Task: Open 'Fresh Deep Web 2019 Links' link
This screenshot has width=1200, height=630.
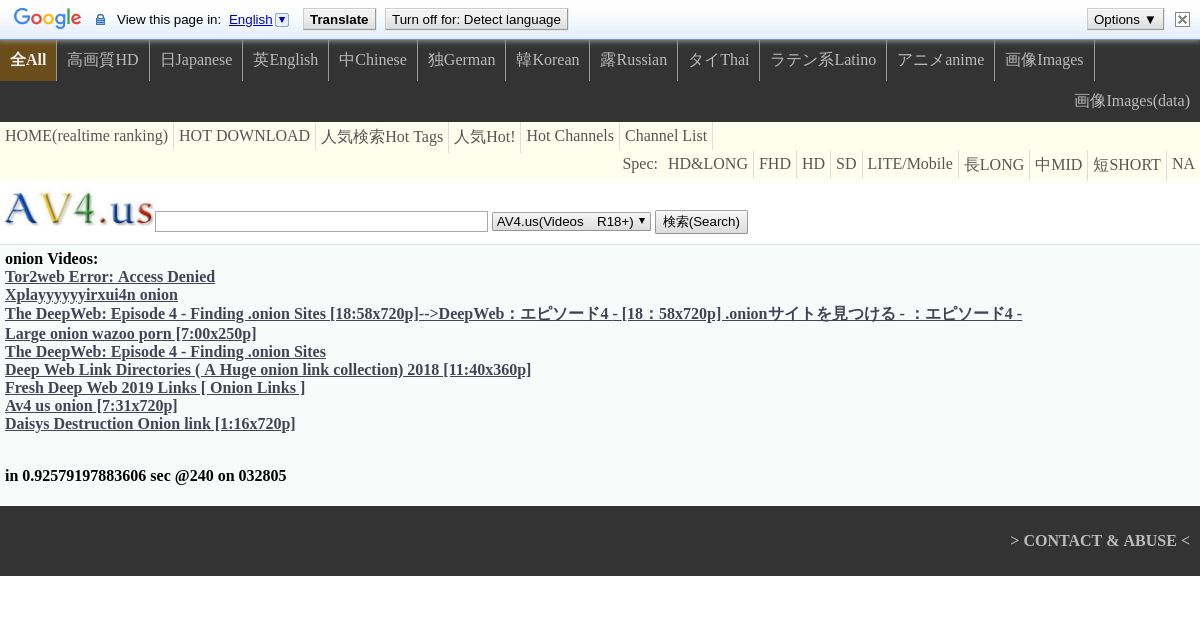Action: pyautogui.click(x=155, y=388)
